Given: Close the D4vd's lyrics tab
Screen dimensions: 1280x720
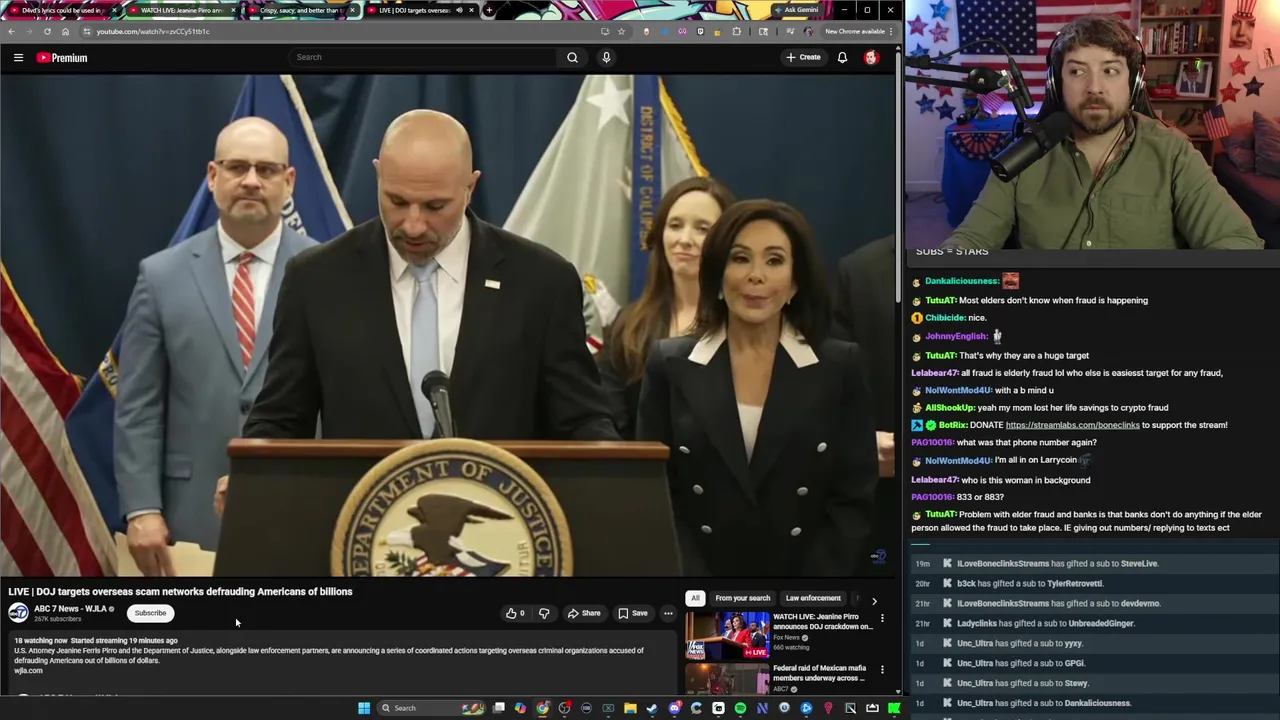Looking at the screenshot, I should click(114, 10).
